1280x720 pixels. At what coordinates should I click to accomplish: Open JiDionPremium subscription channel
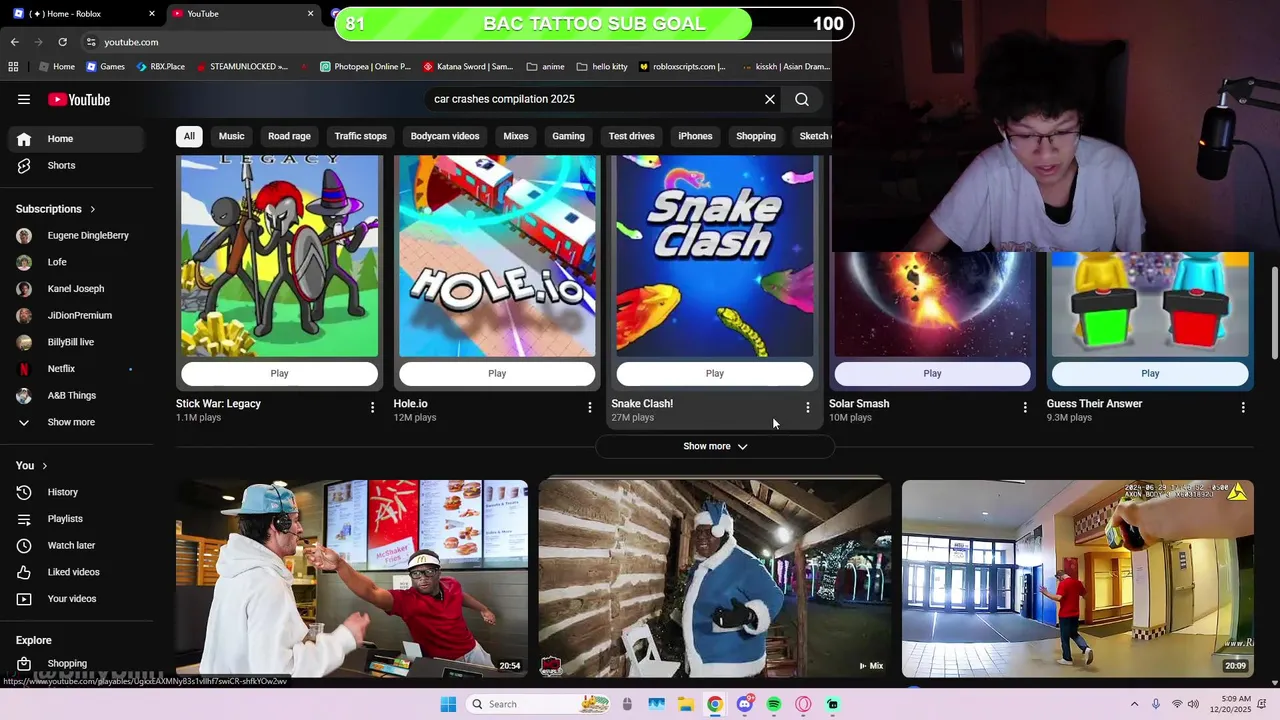click(x=76, y=315)
